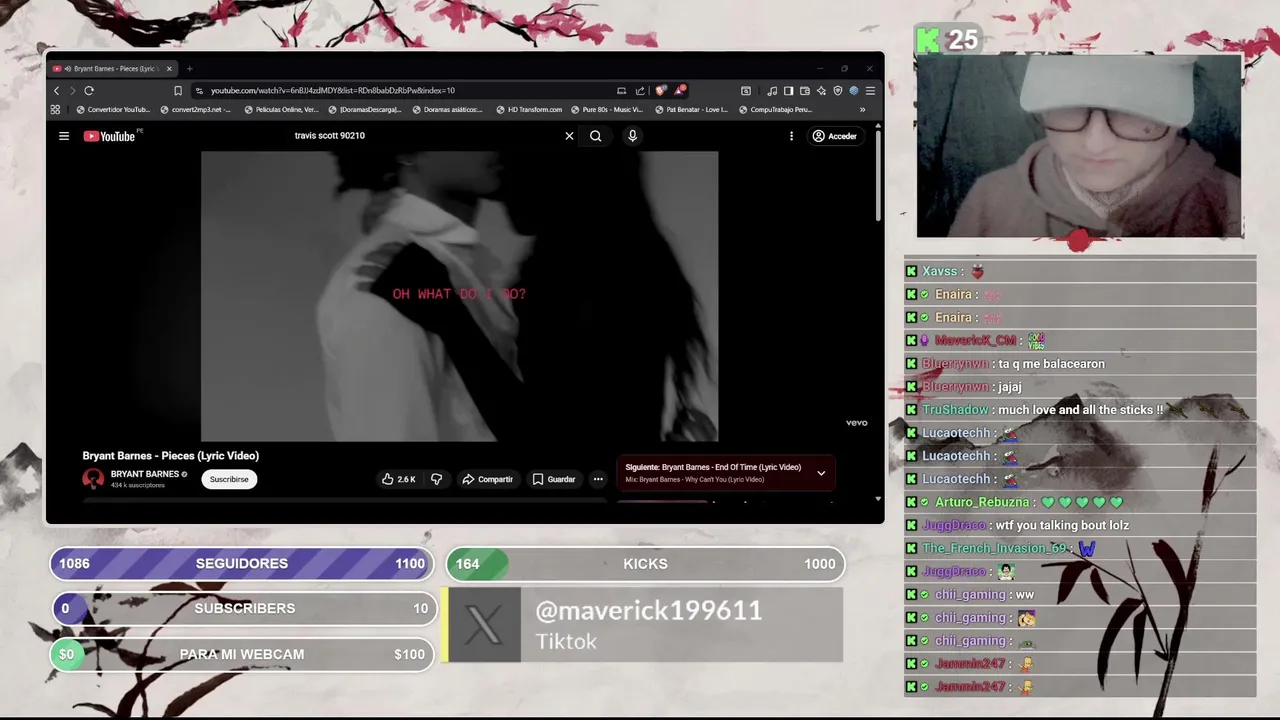
Task: Expand the hidden bookmarks chevron
Action: [x=862, y=110]
